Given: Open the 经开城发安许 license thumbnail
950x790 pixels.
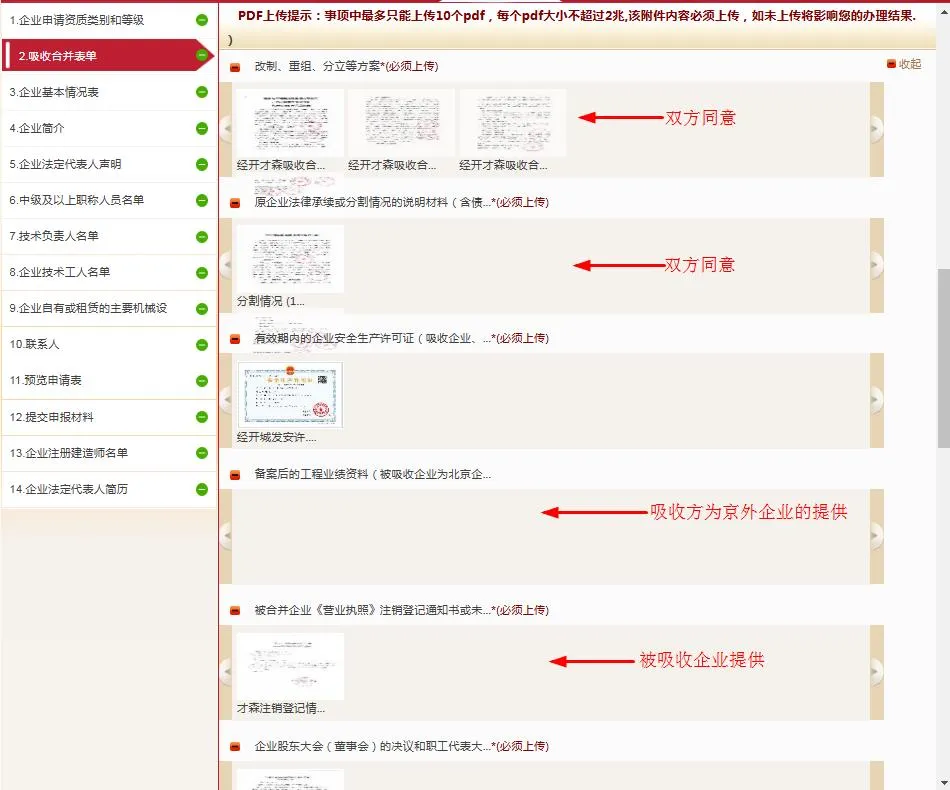Looking at the screenshot, I should 290,395.
